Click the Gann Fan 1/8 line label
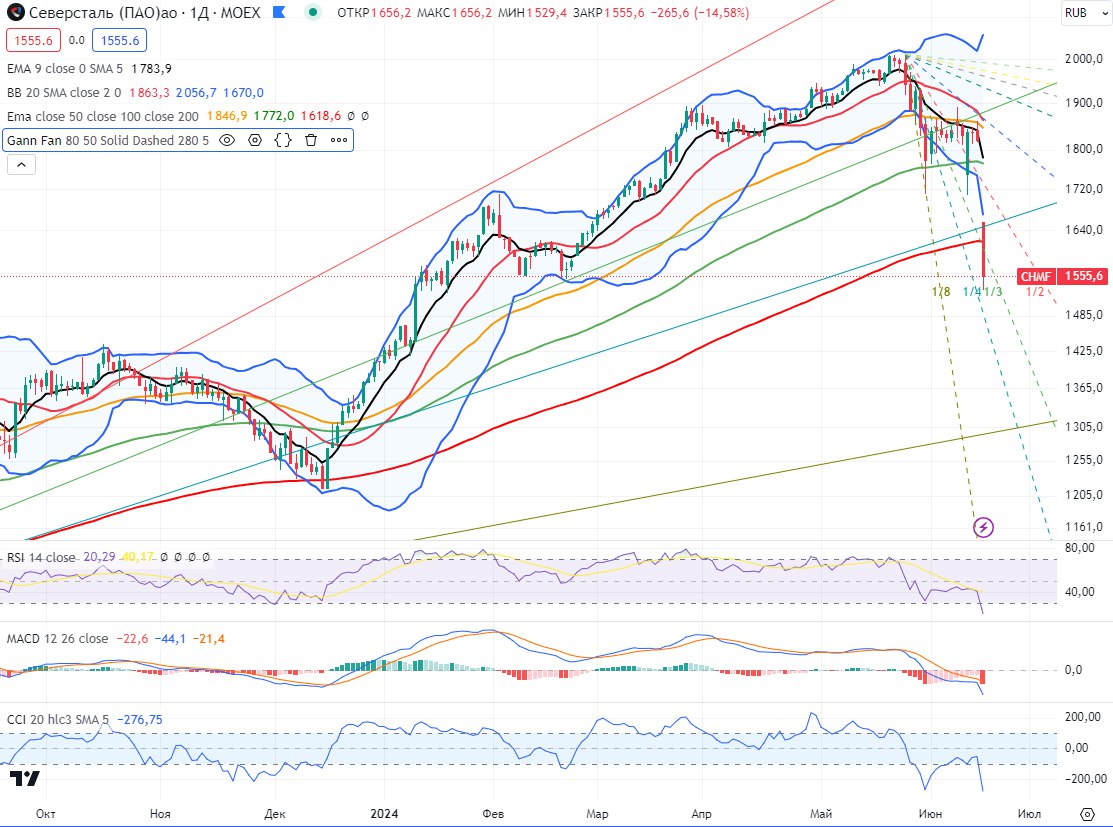 [941, 292]
